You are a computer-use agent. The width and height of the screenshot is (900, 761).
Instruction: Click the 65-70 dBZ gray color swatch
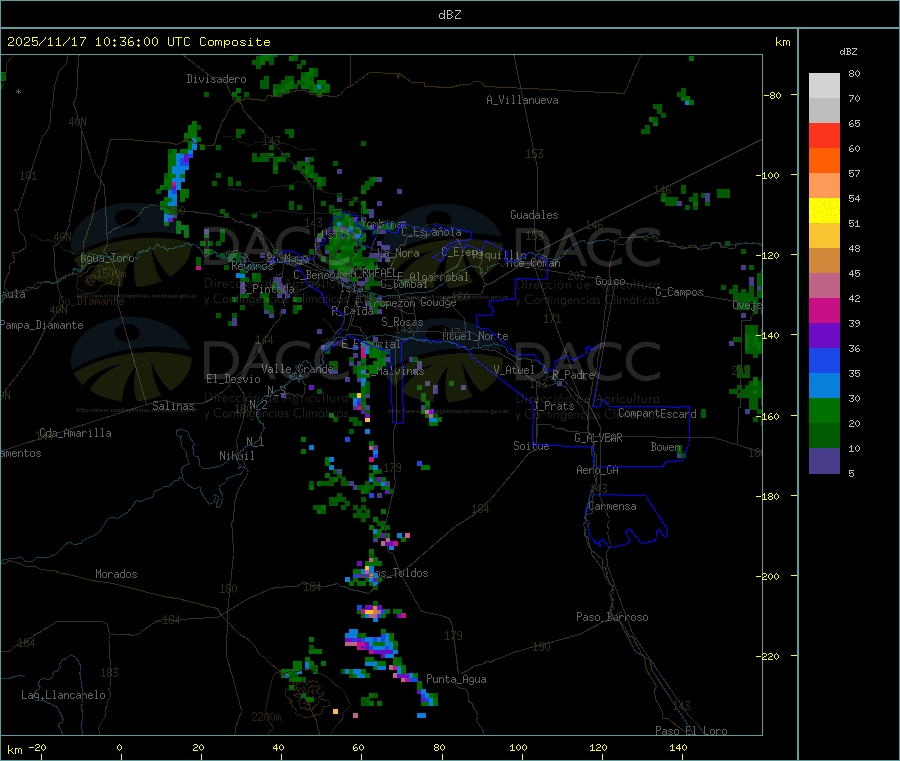pyautogui.click(x=824, y=110)
